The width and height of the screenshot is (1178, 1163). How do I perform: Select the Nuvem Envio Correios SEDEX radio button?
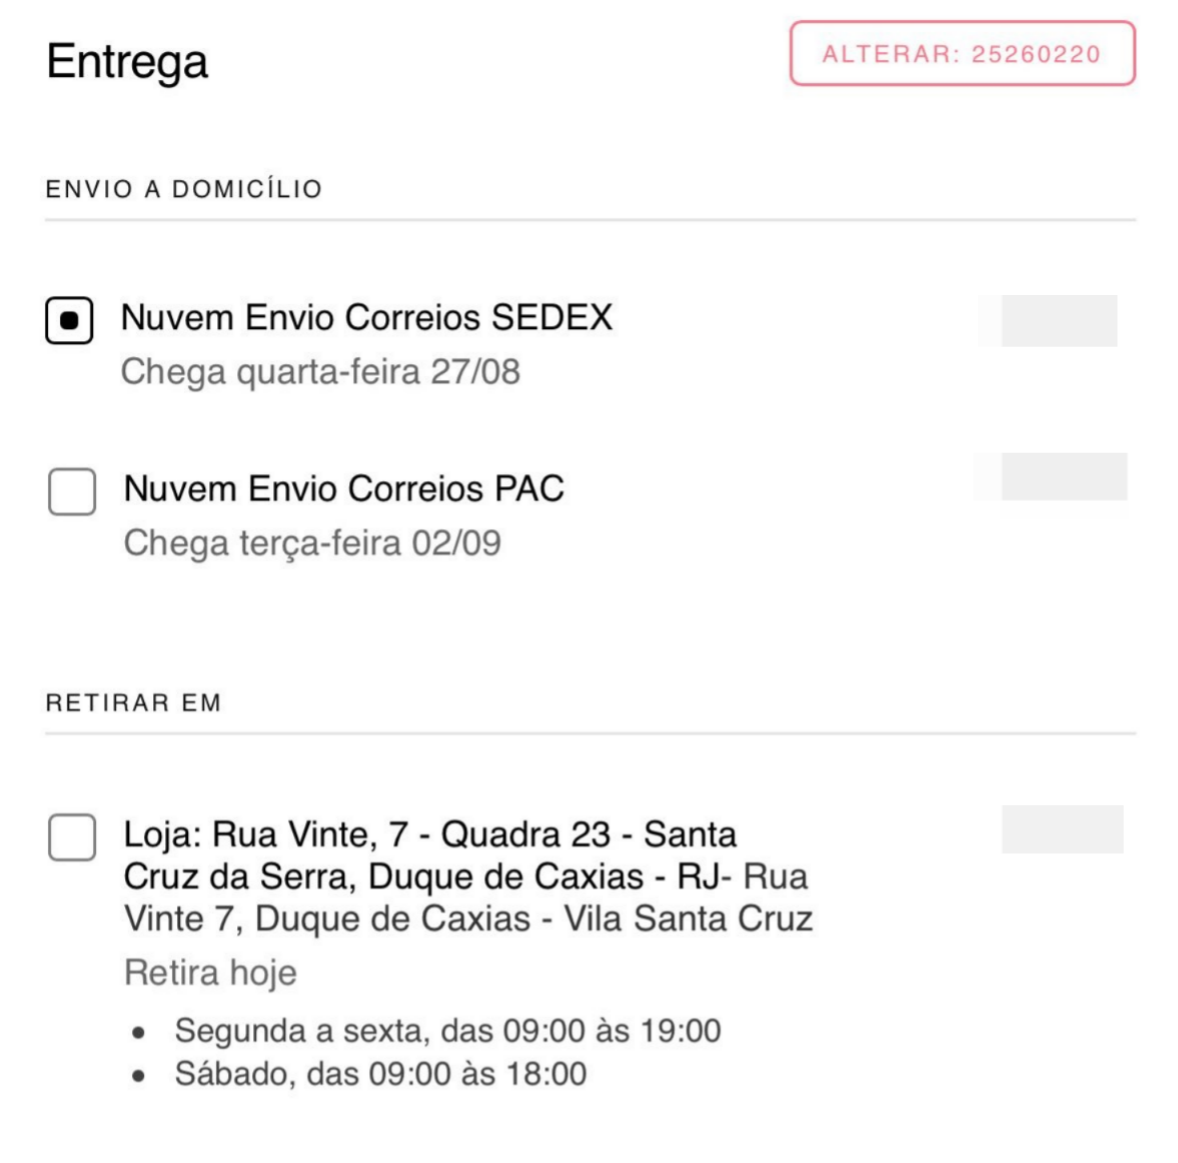pos(69,320)
